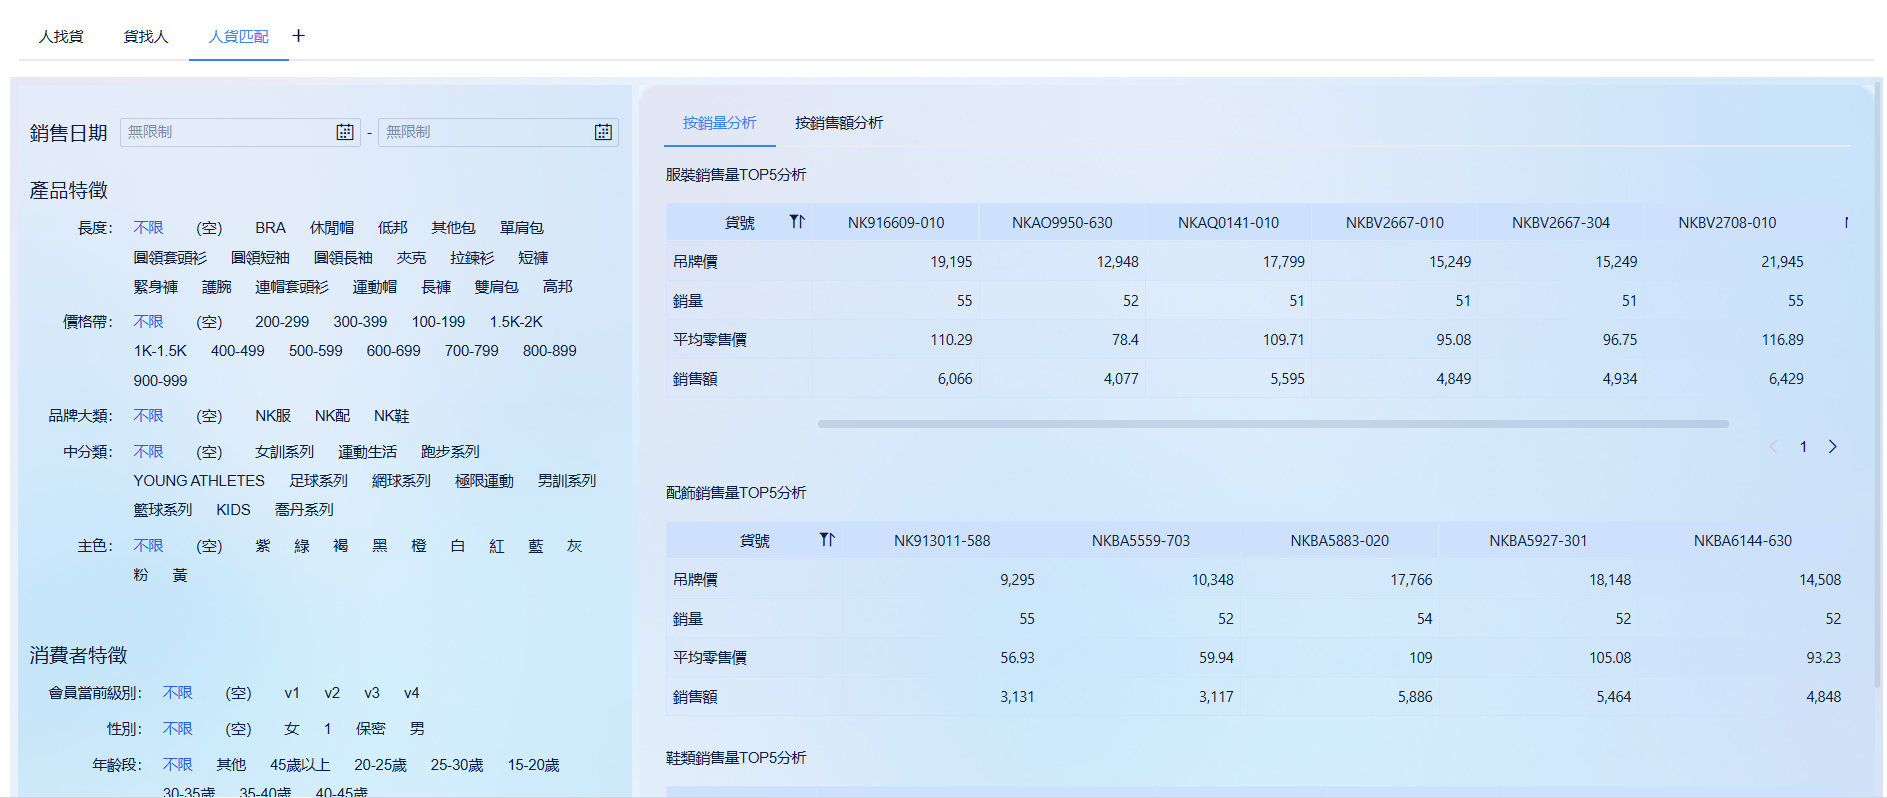Switch to 貨找人 tab

click(146, 37)
